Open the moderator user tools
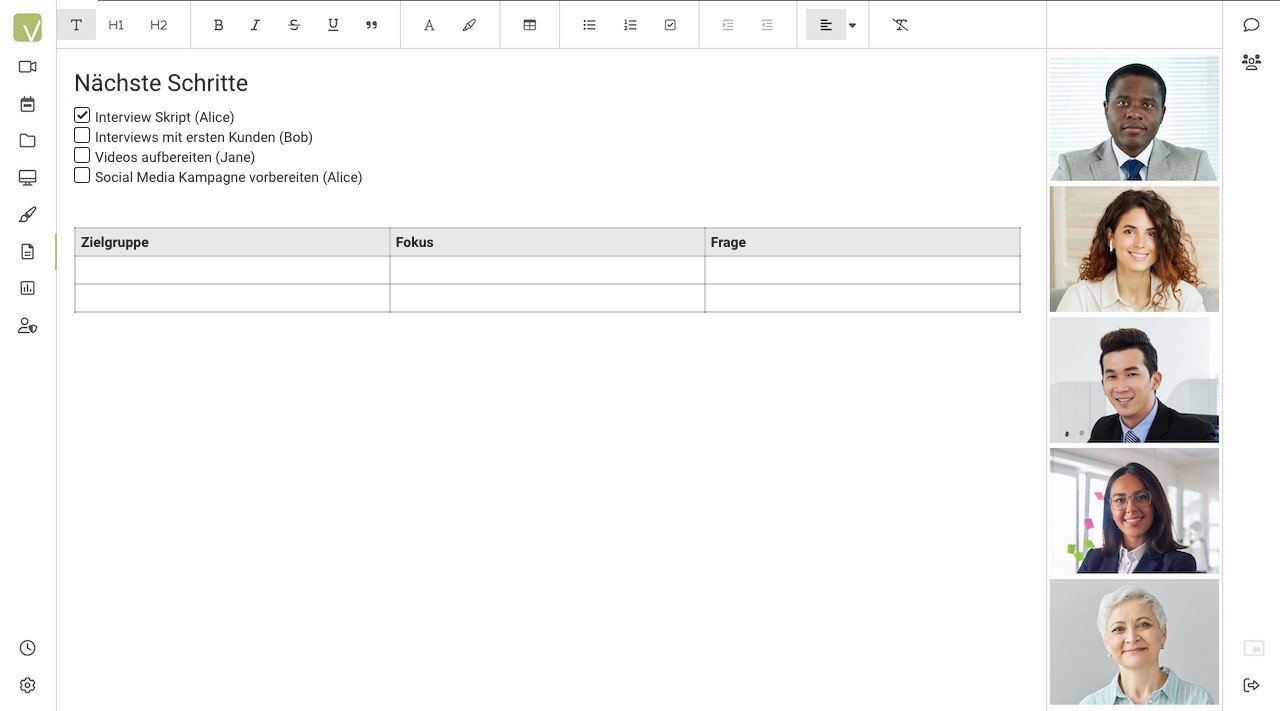Viewport: 1280px width, 711px height. click(x=27, y=325)
